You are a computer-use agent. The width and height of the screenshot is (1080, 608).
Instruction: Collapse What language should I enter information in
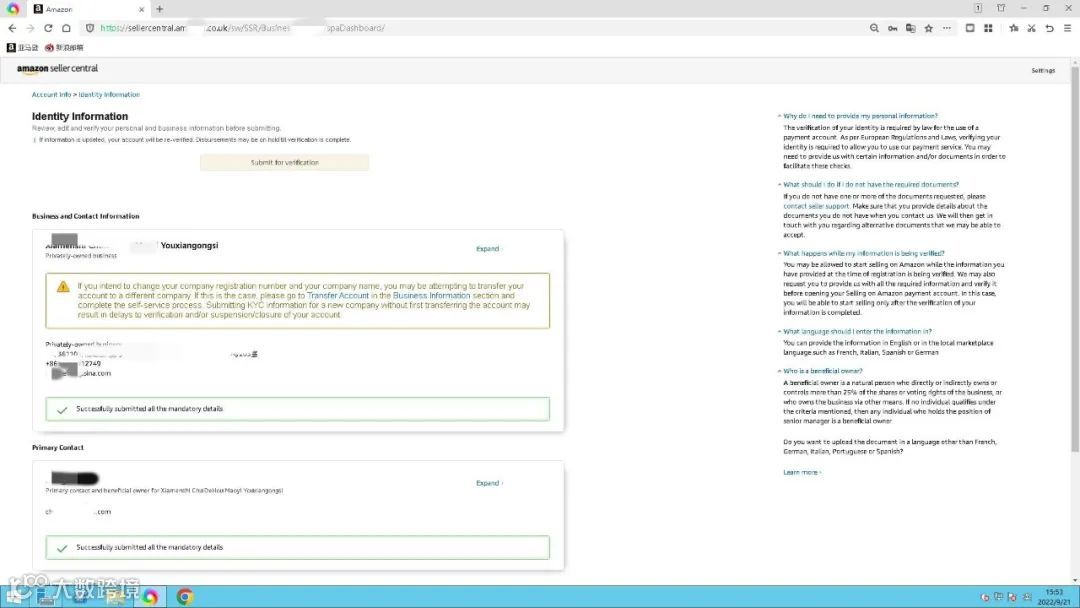click(856, 331)
